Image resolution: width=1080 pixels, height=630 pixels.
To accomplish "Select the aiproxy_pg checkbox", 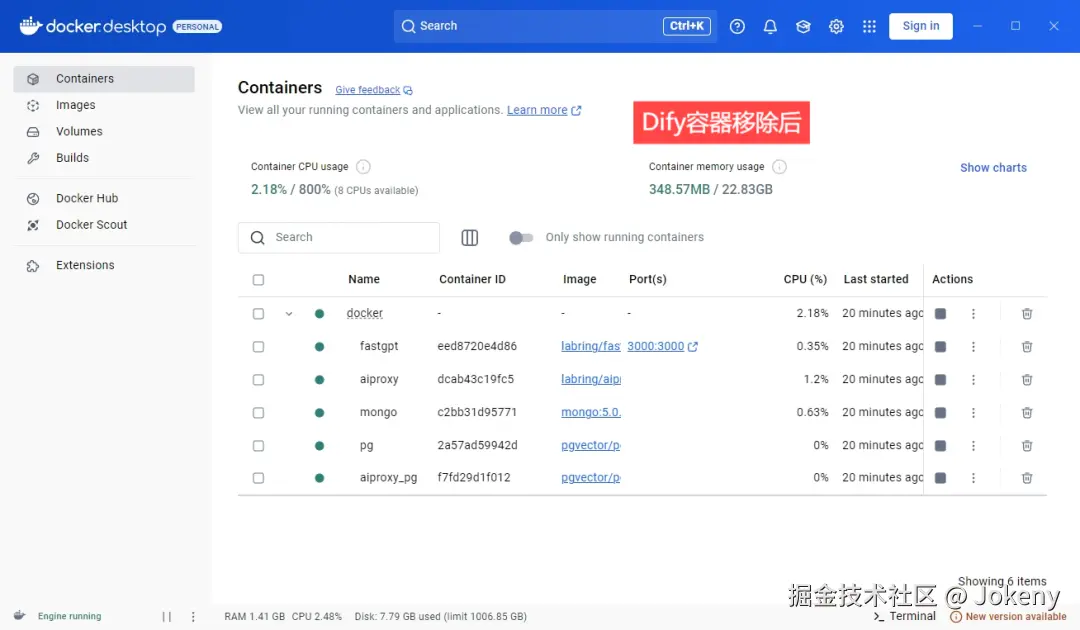I will (258, 478).
